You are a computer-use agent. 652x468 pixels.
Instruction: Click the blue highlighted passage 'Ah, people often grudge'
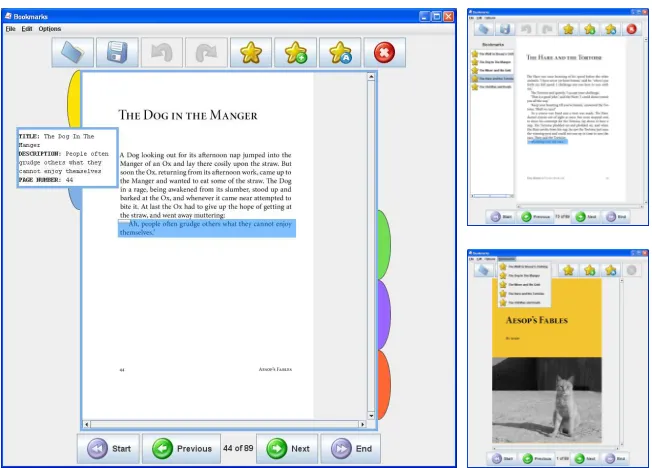coord(207,228)
